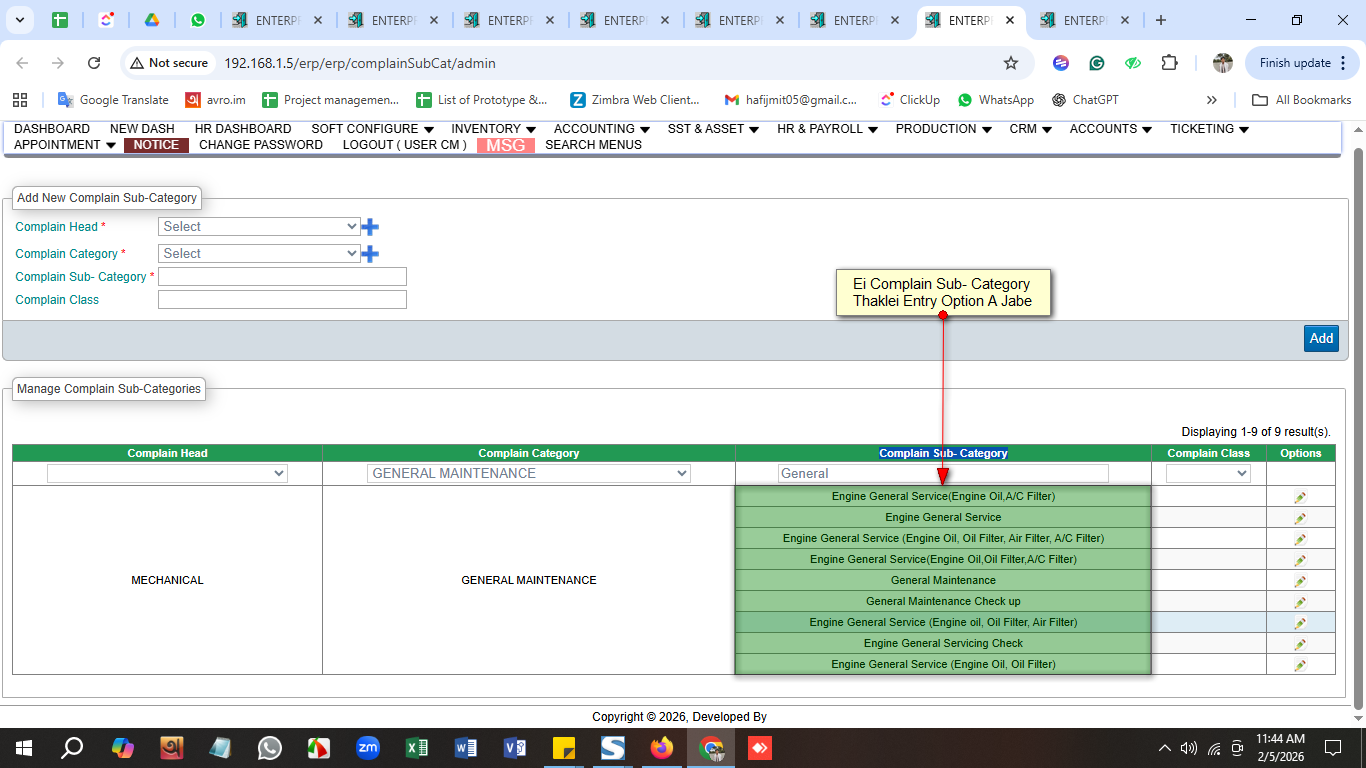1366x768 pixels.
Task: Click the plus icon beside Complain Category
Action: 370,254
